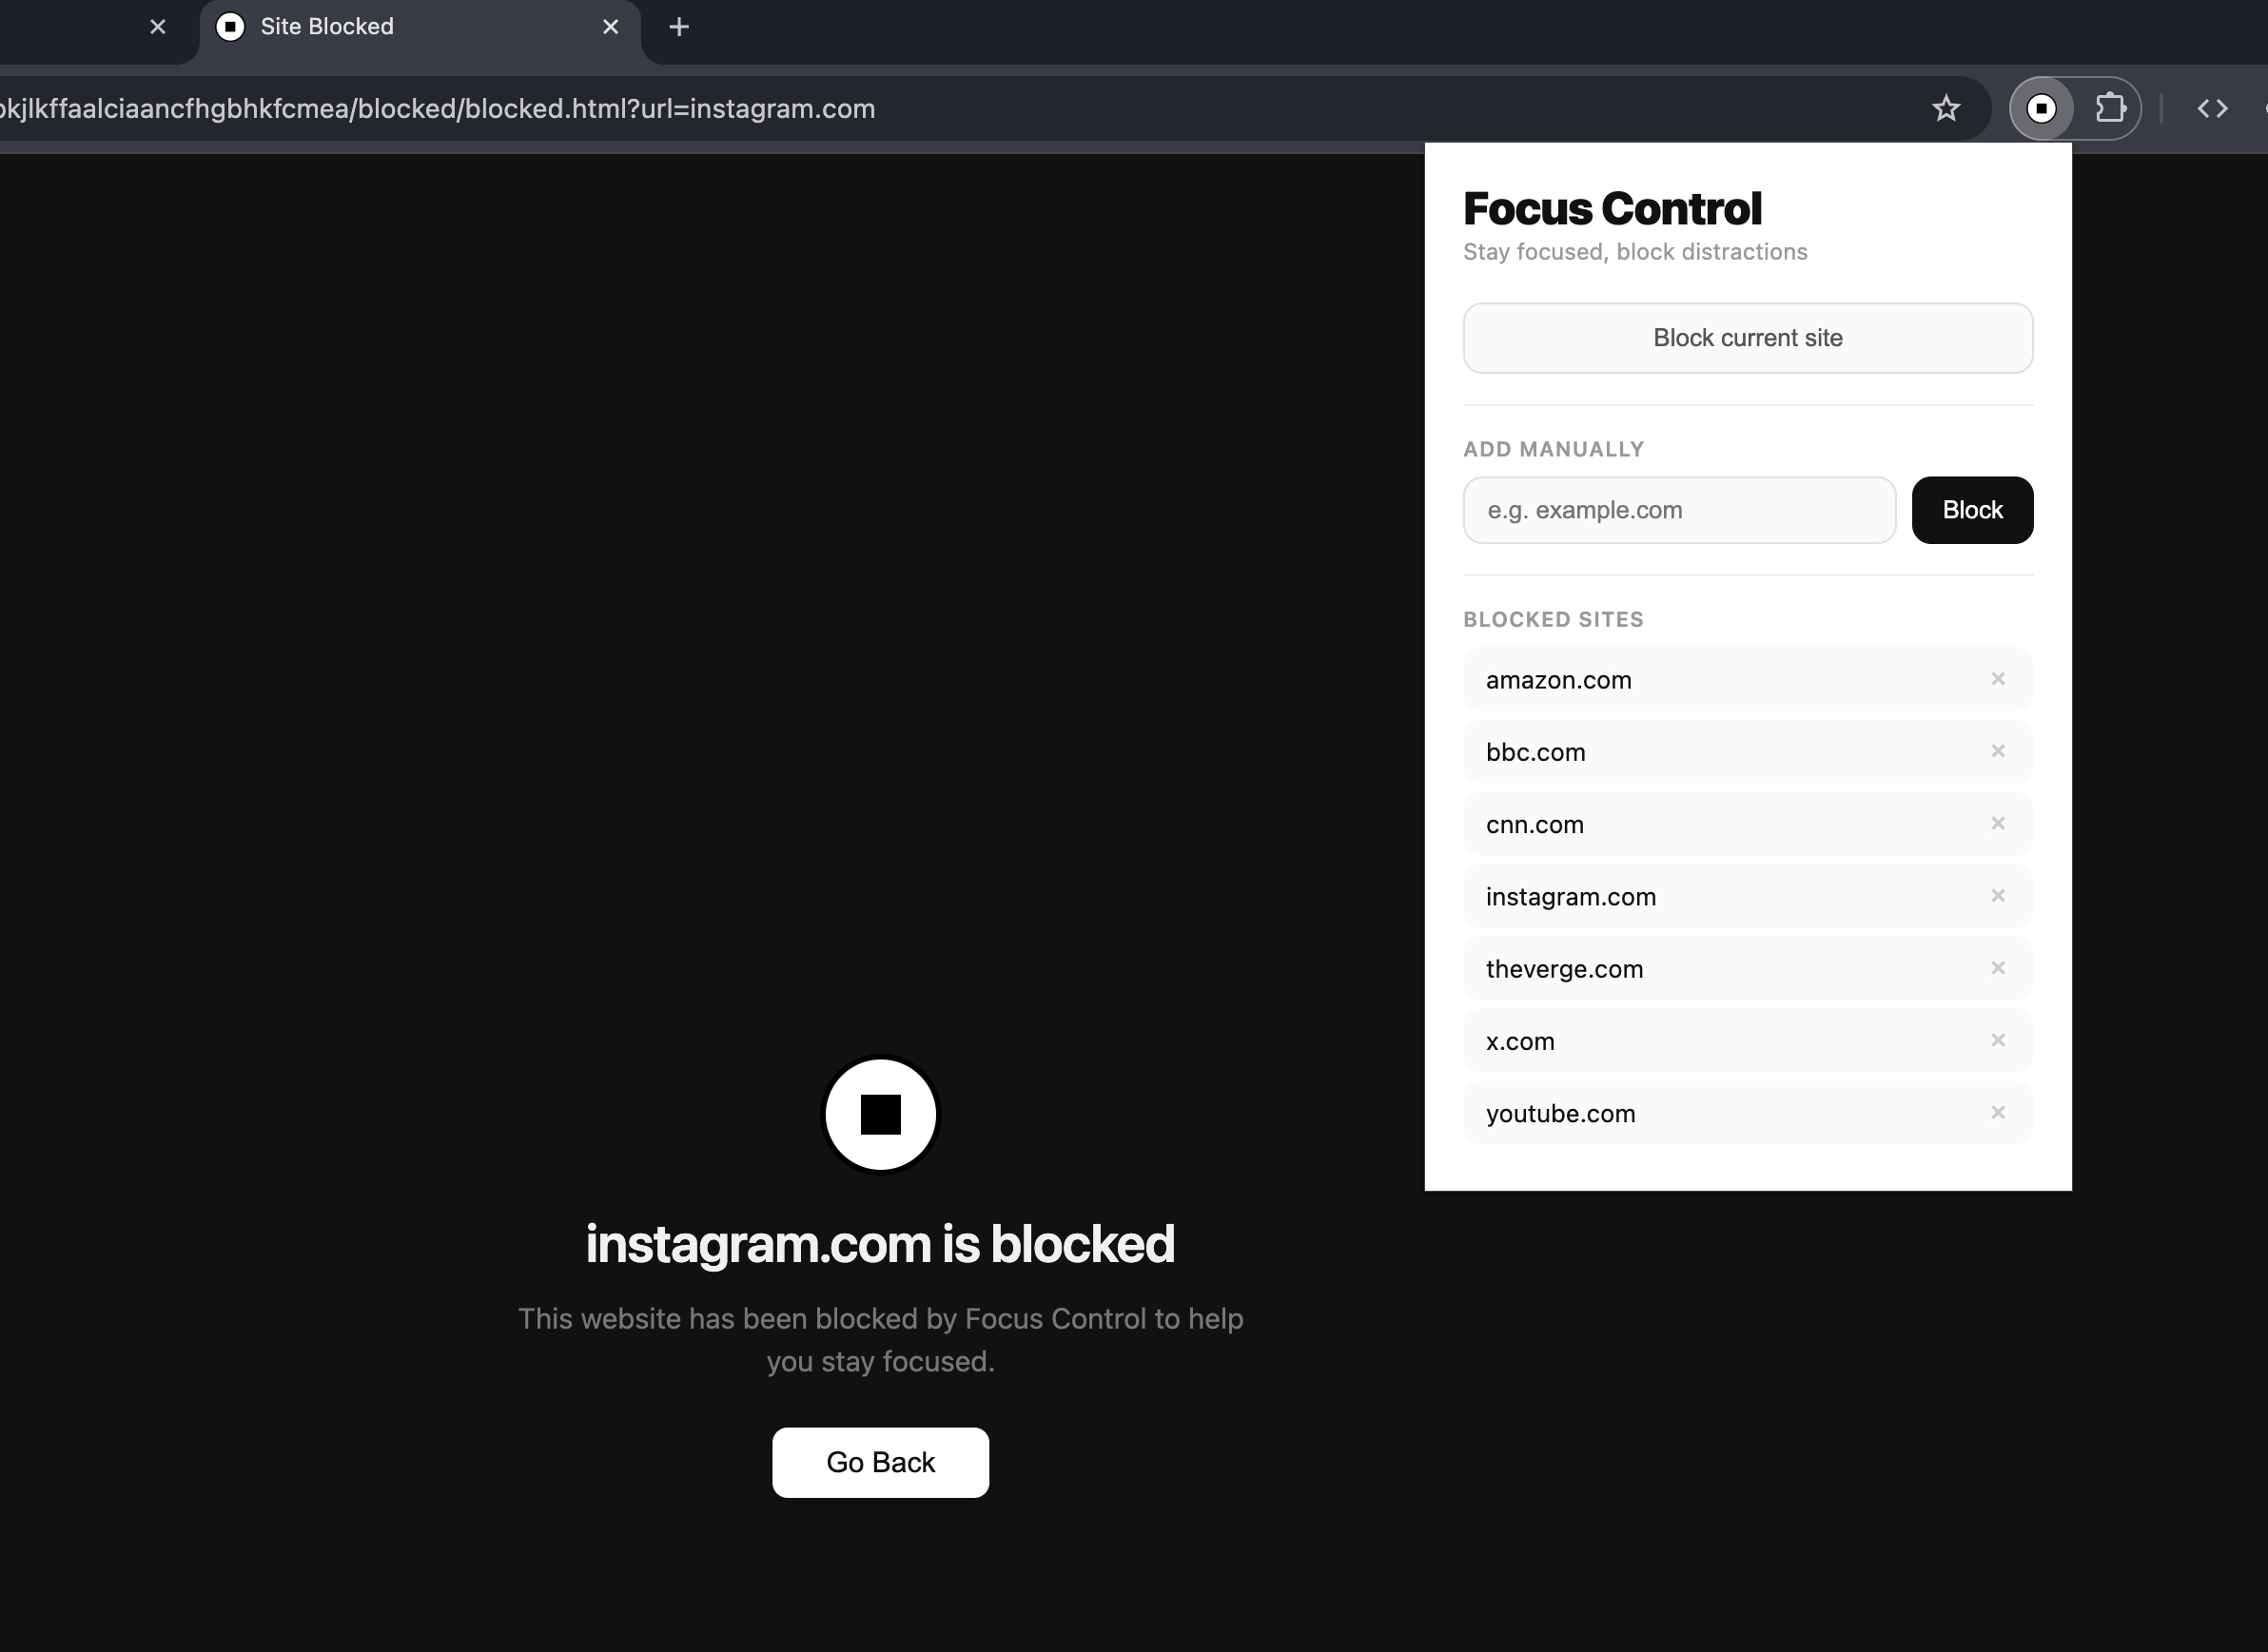Close the Site Blocked tab
This screenshot has width=2268, height=1652.
coord(611,27)
